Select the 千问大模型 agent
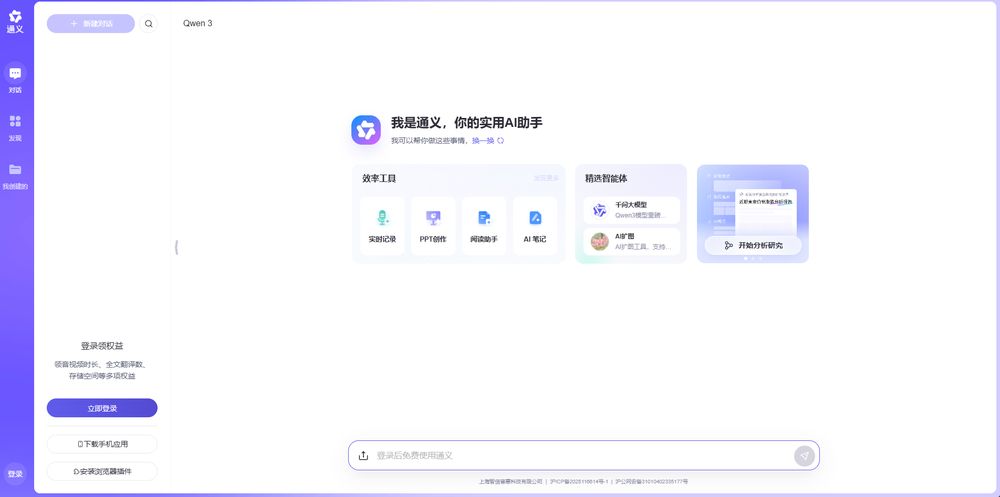This screenshot has height=497, width=1000. click(x=631, y=210)
